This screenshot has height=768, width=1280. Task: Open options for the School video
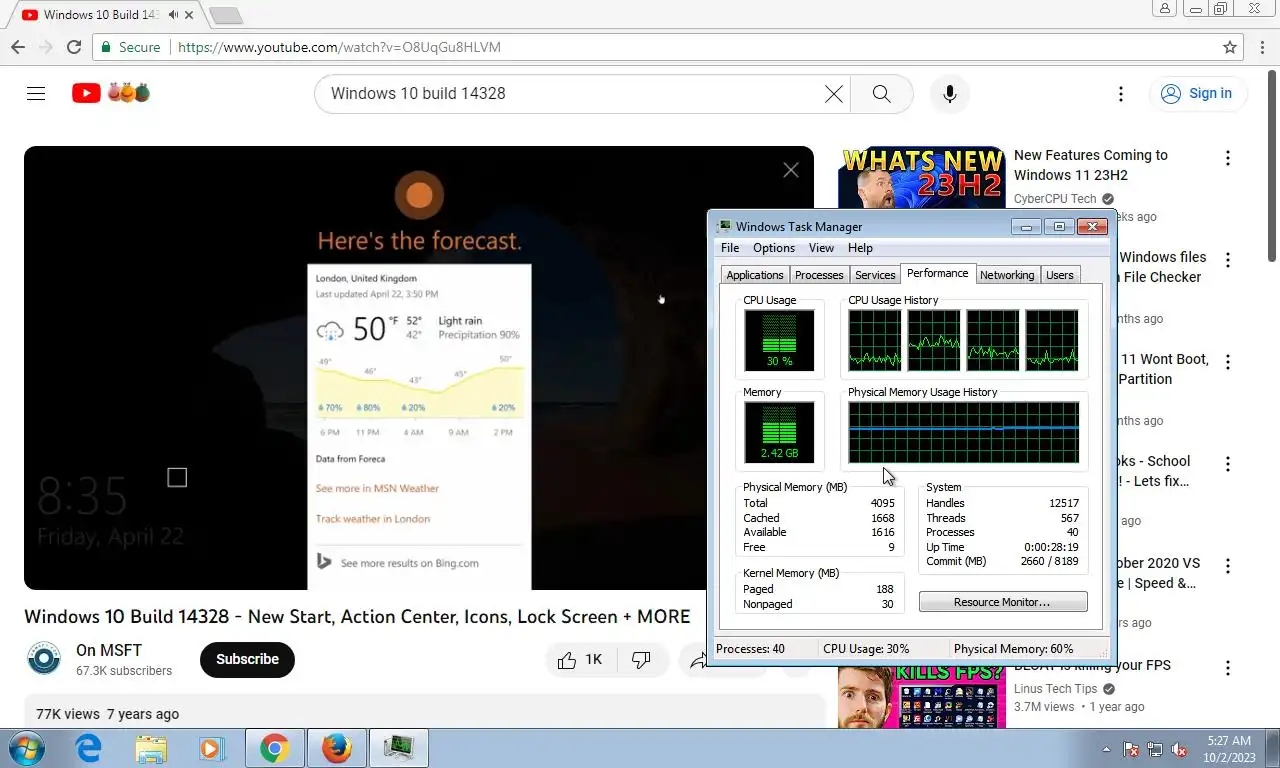click(x=1228, y=464)
